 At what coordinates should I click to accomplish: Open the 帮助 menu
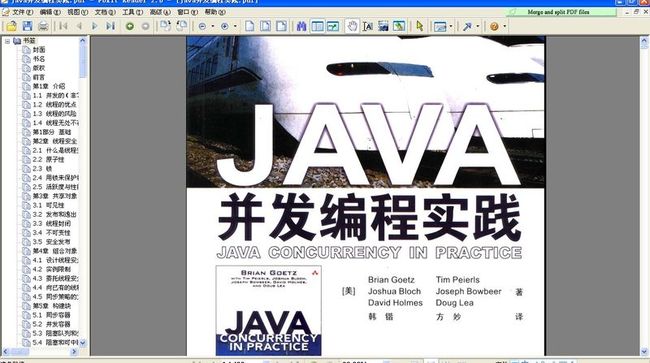215,12
